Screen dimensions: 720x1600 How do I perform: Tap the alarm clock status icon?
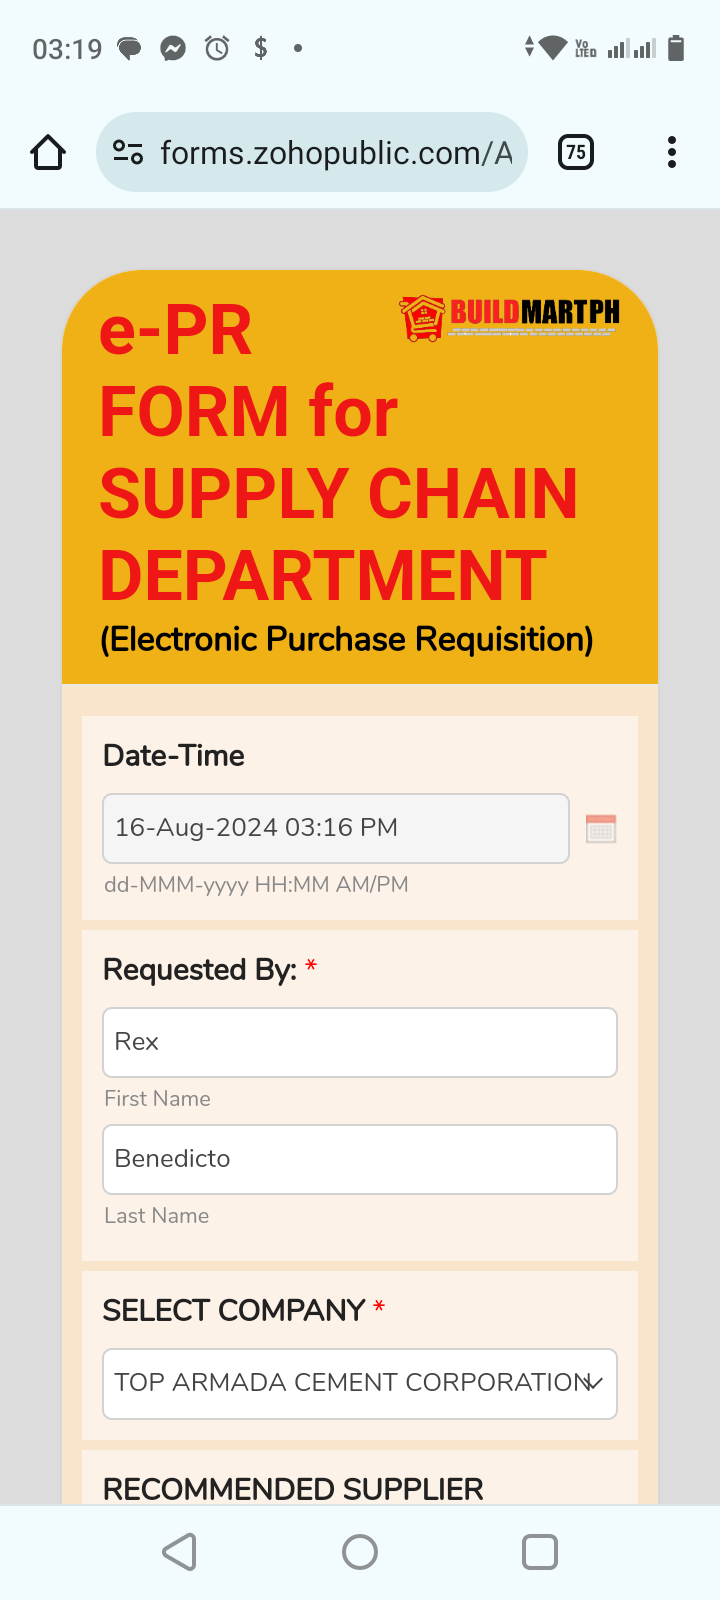click(x=217, y=48)
